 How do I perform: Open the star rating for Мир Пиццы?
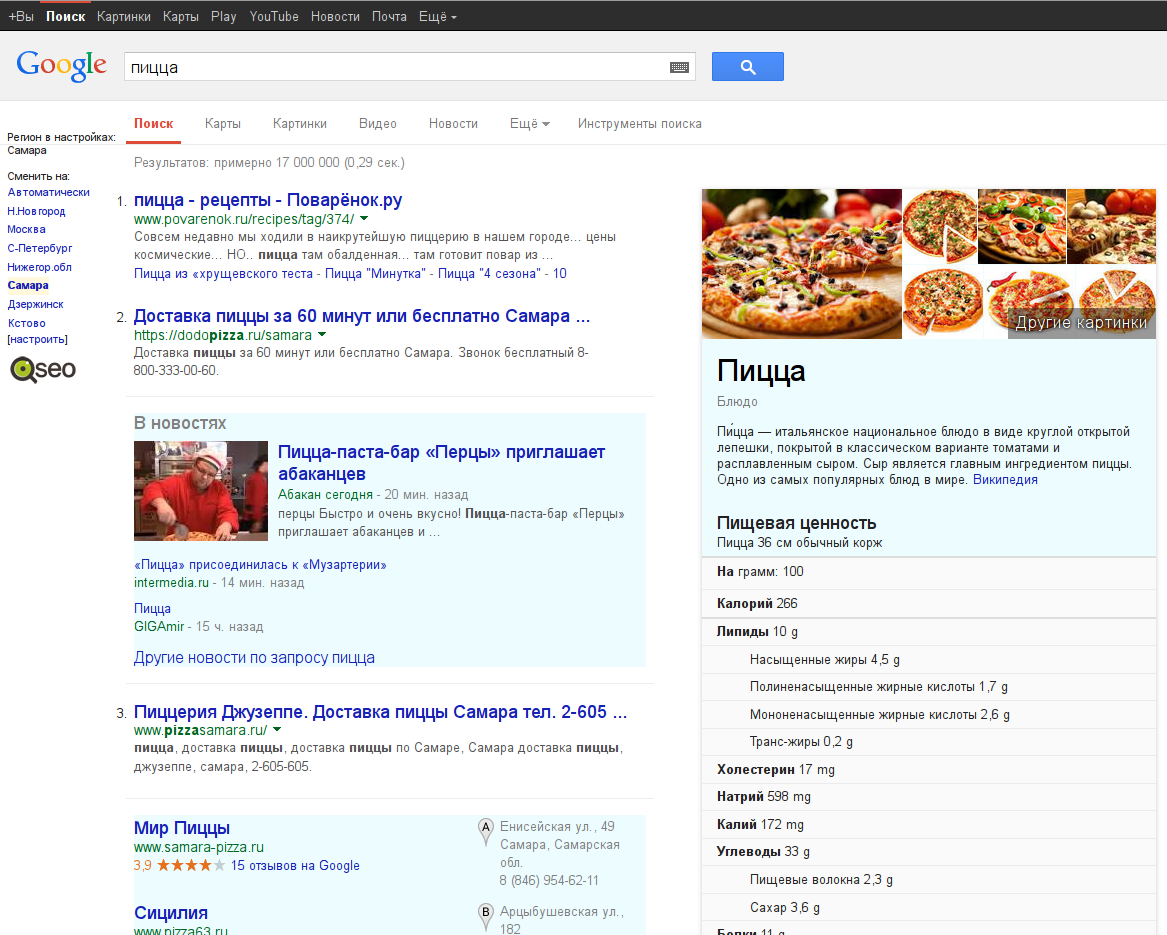click(x=191, y=865)
